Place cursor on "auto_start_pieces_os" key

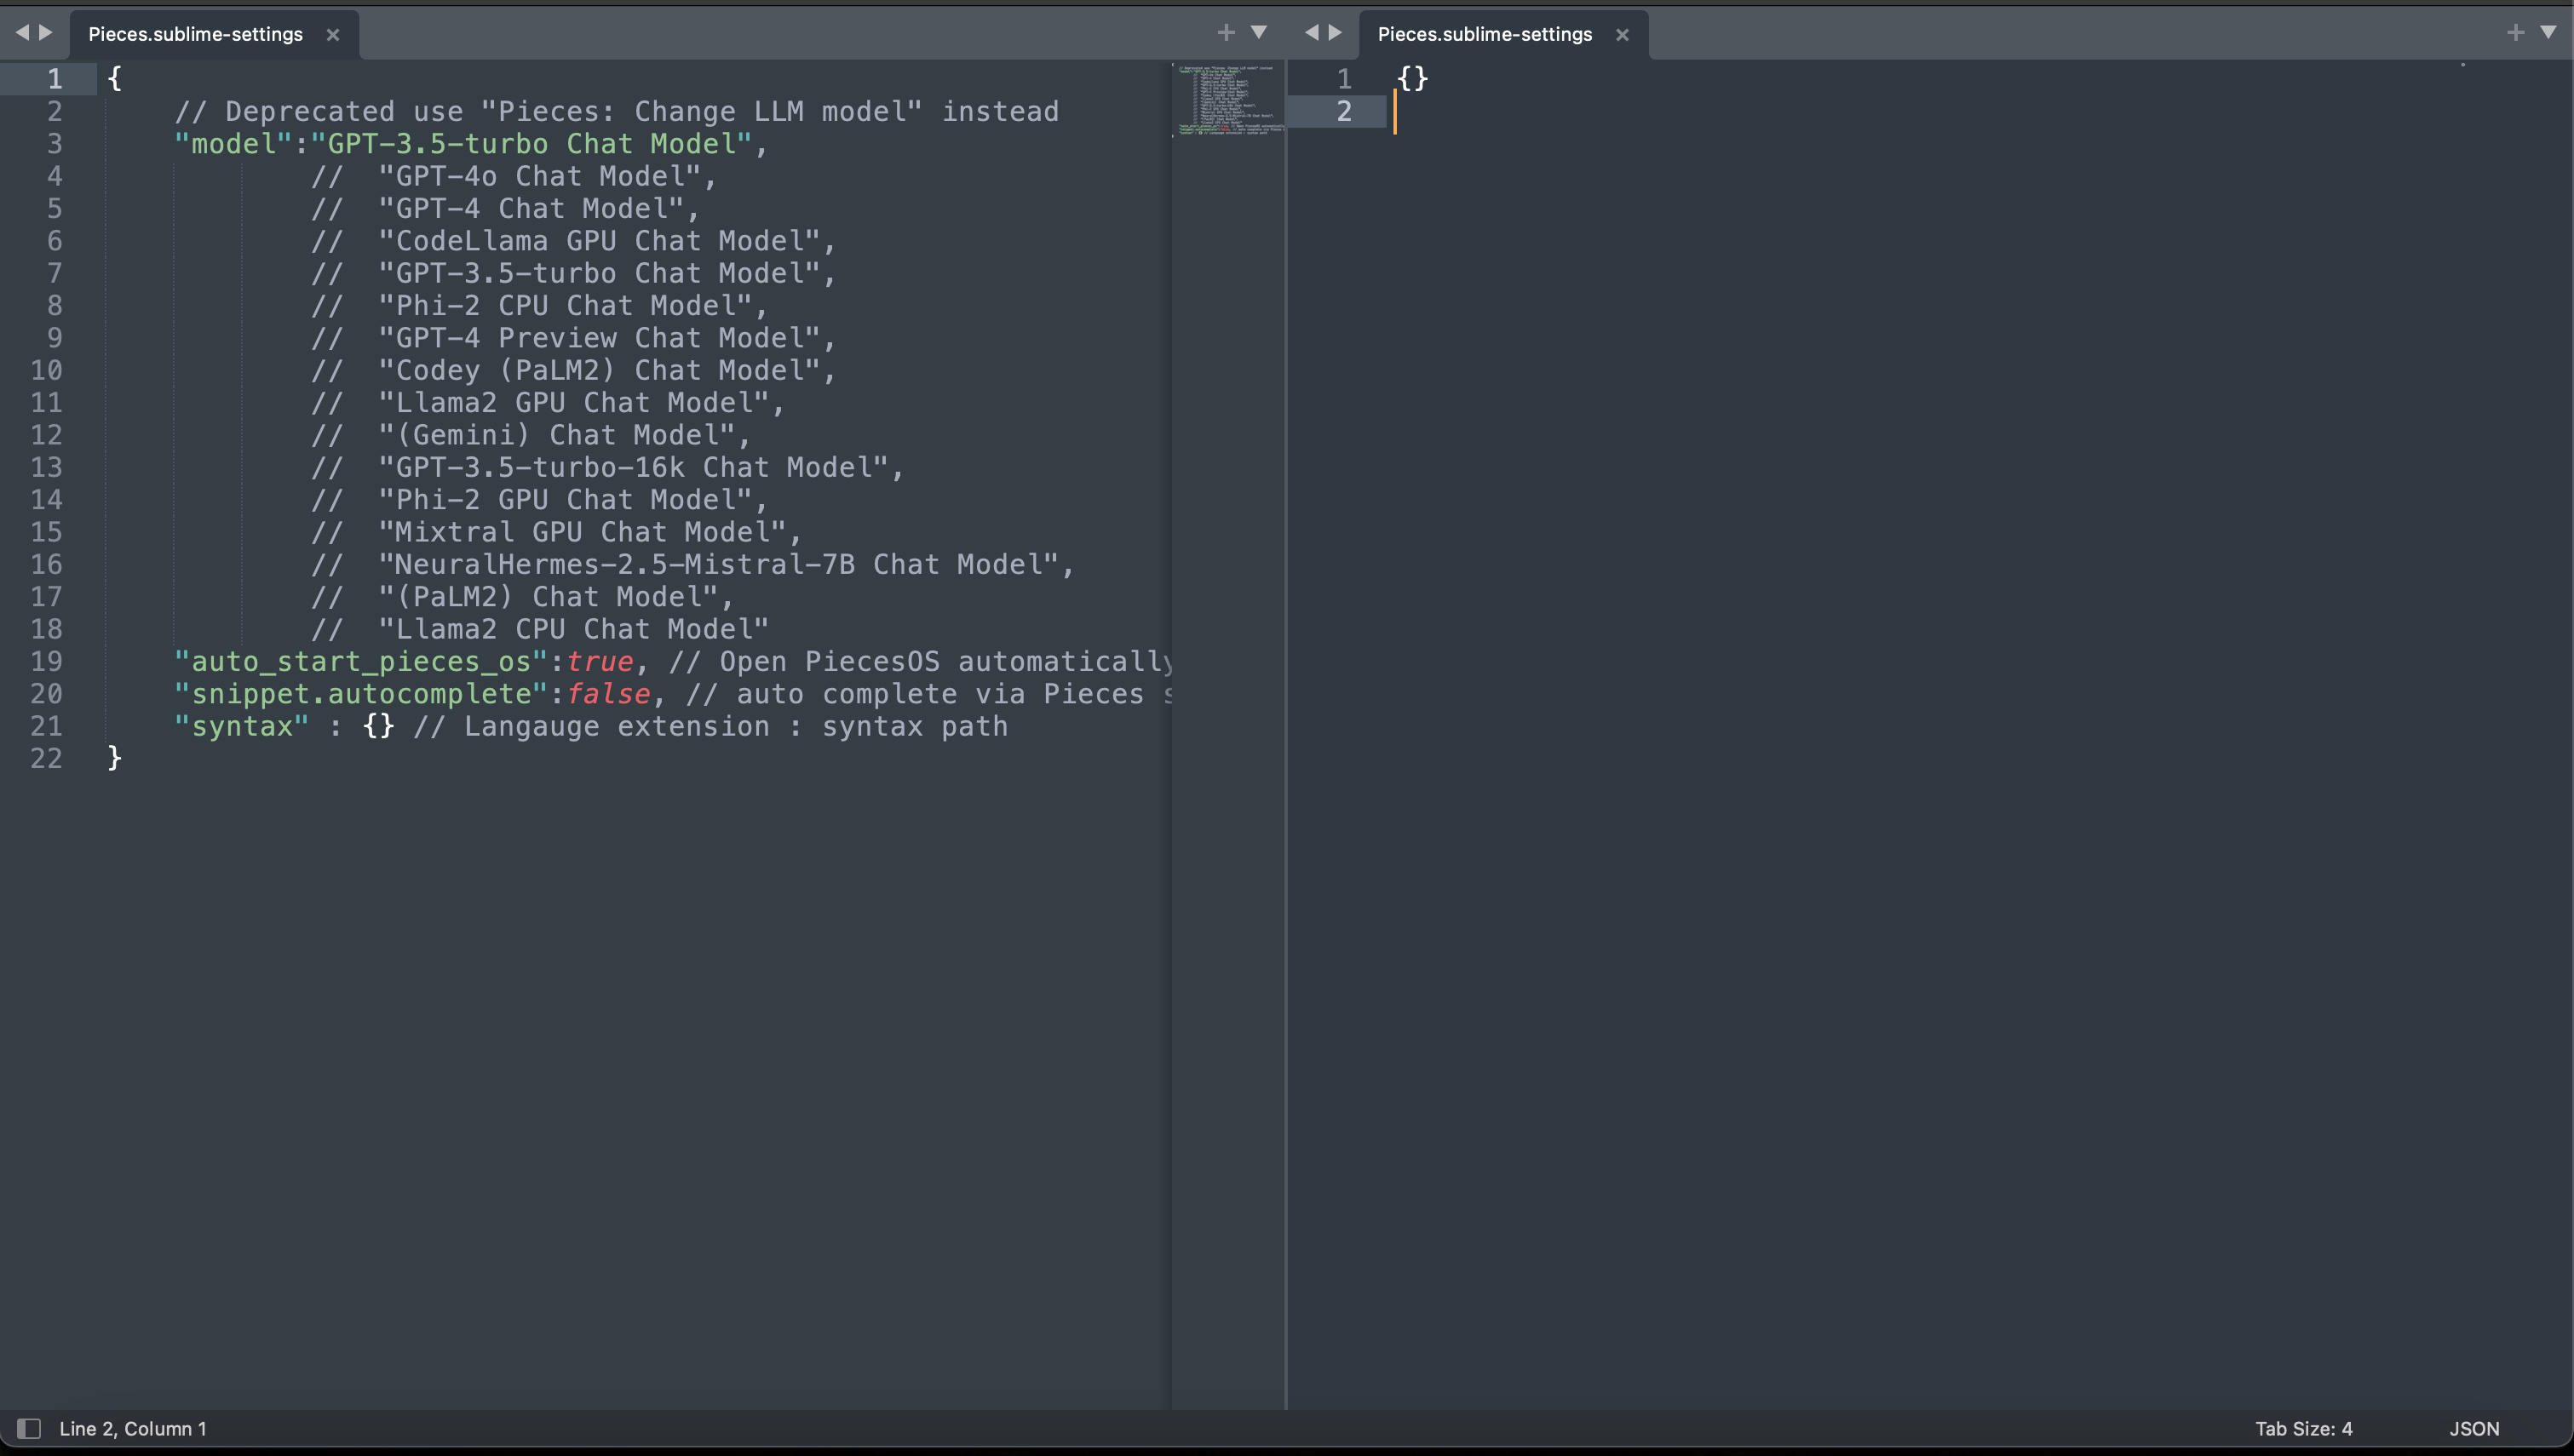coord(360,661)
